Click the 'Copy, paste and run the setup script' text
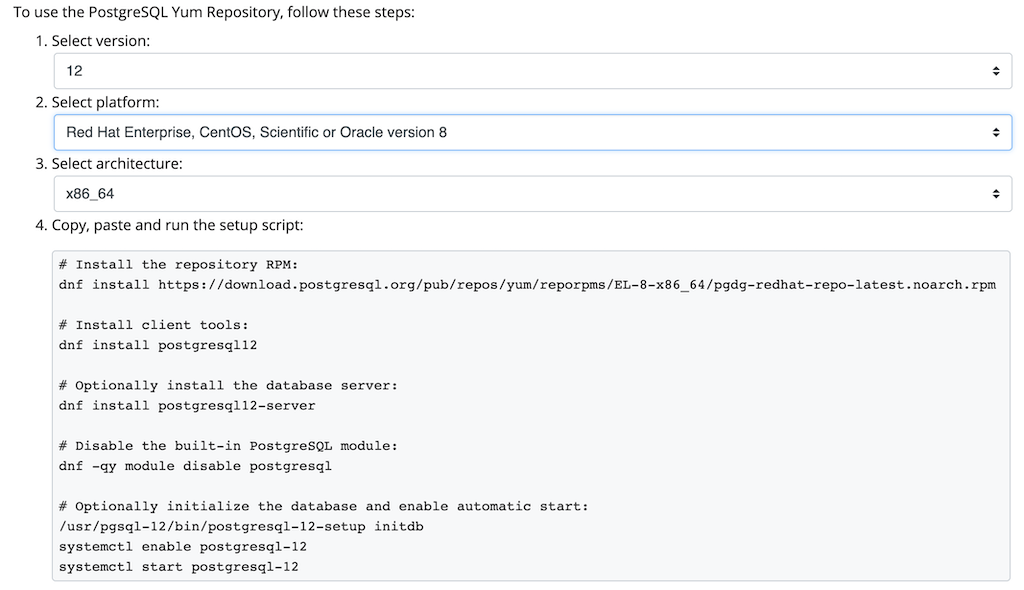The height and width of the screenshot is (590, 1024). 177,225
